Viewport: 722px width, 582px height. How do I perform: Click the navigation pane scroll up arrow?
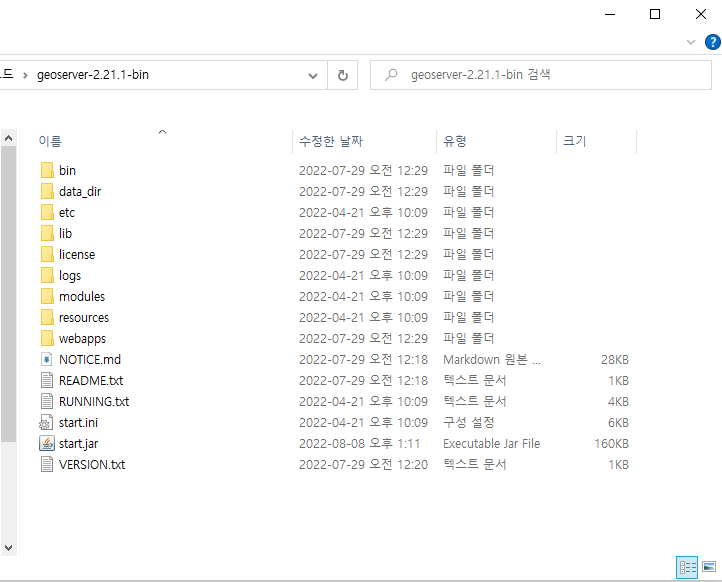[x=8, y=138]
